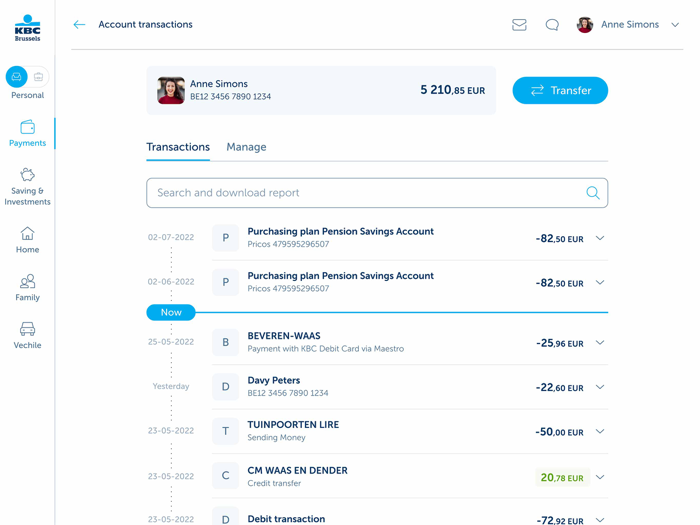The image size is (700, 525).
Task: Open the mail envelope icon
Action: point(519,25)
